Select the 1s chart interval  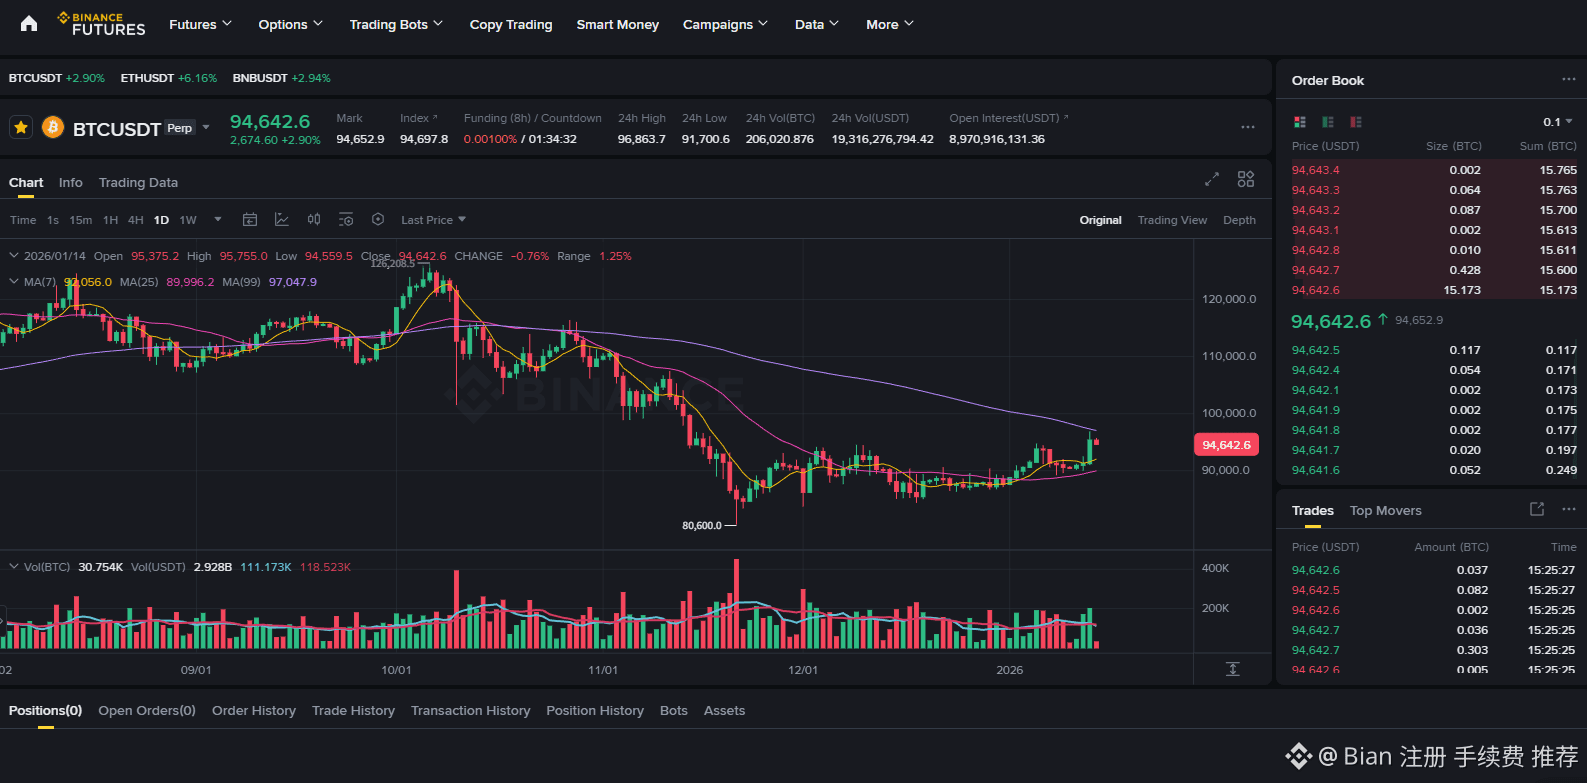click(53, 220)
